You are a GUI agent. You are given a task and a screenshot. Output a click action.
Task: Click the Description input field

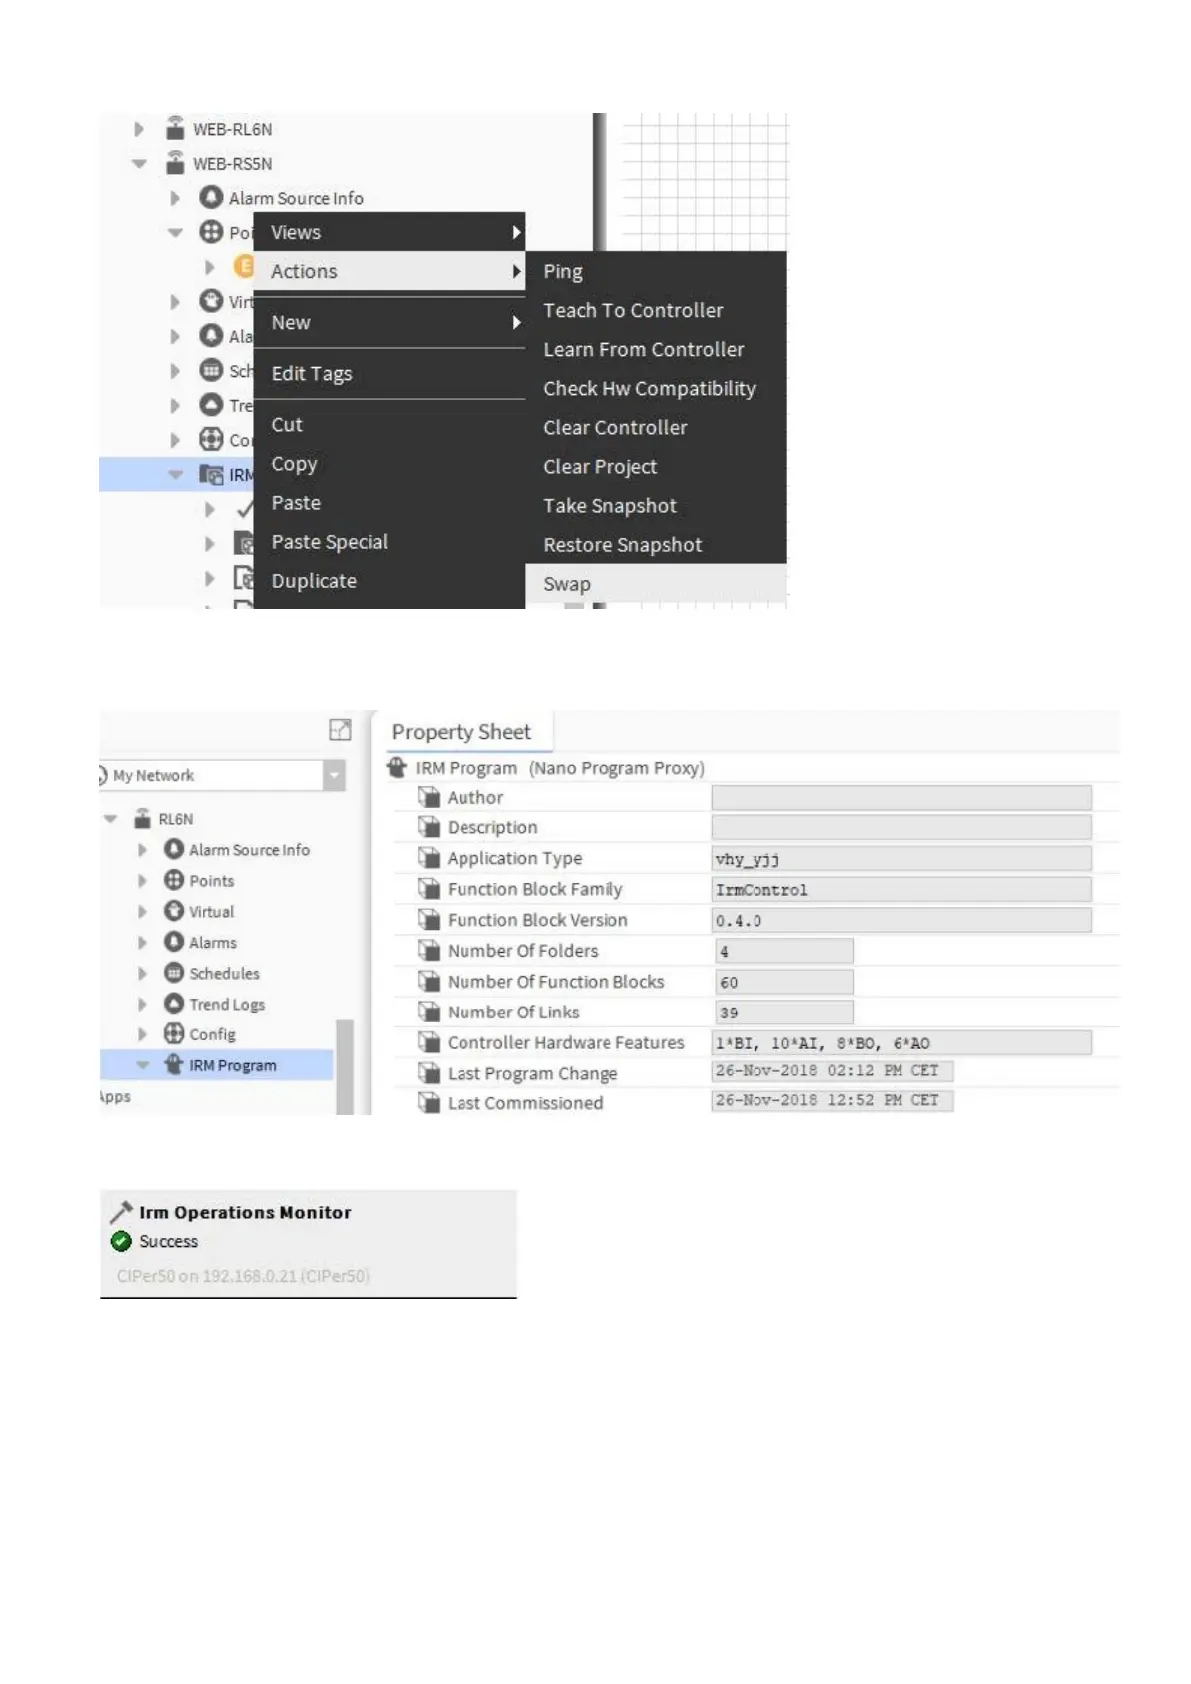tap(901, 827)
